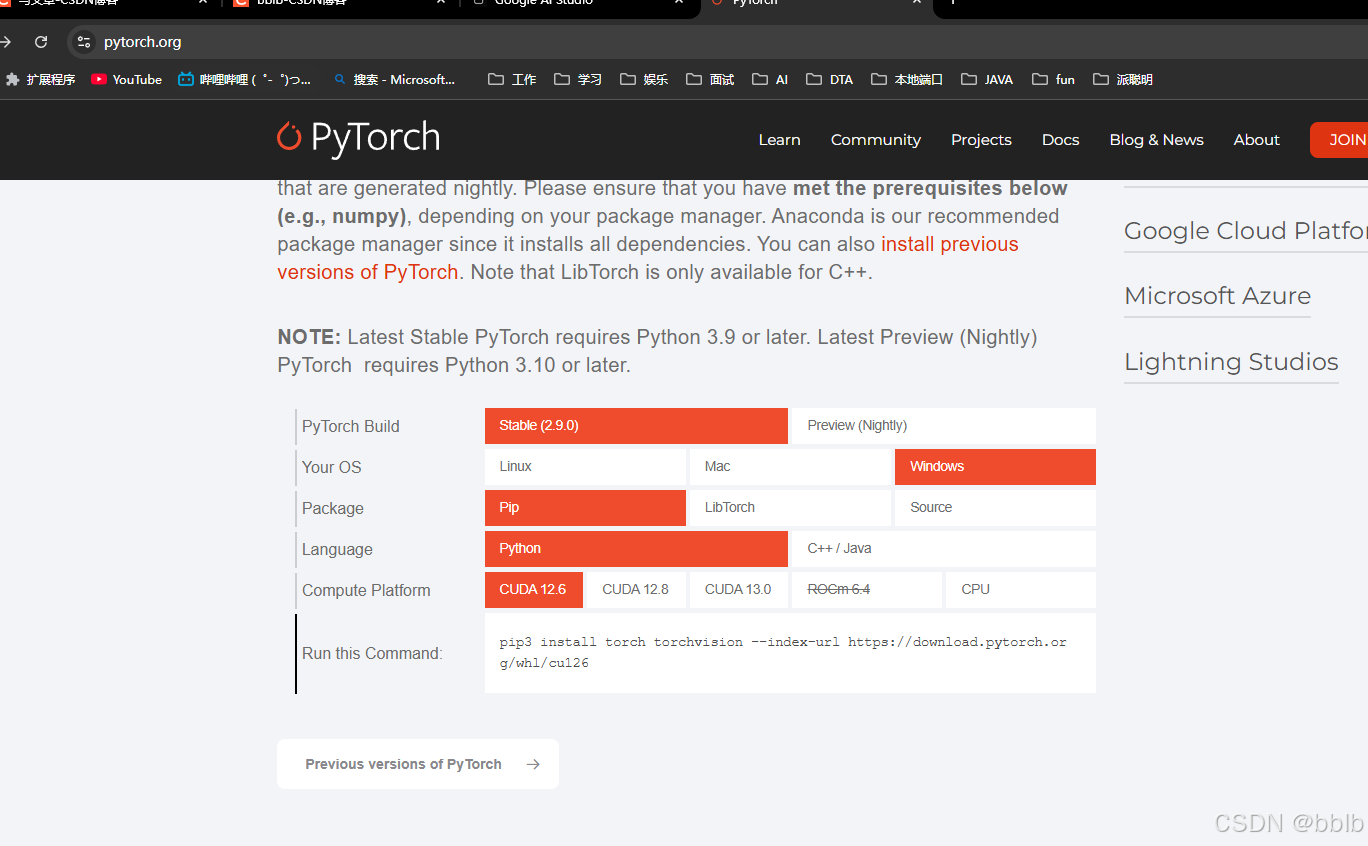Open the DTA bookmark folder
1368x846 pixels.
tap(830, 79)
